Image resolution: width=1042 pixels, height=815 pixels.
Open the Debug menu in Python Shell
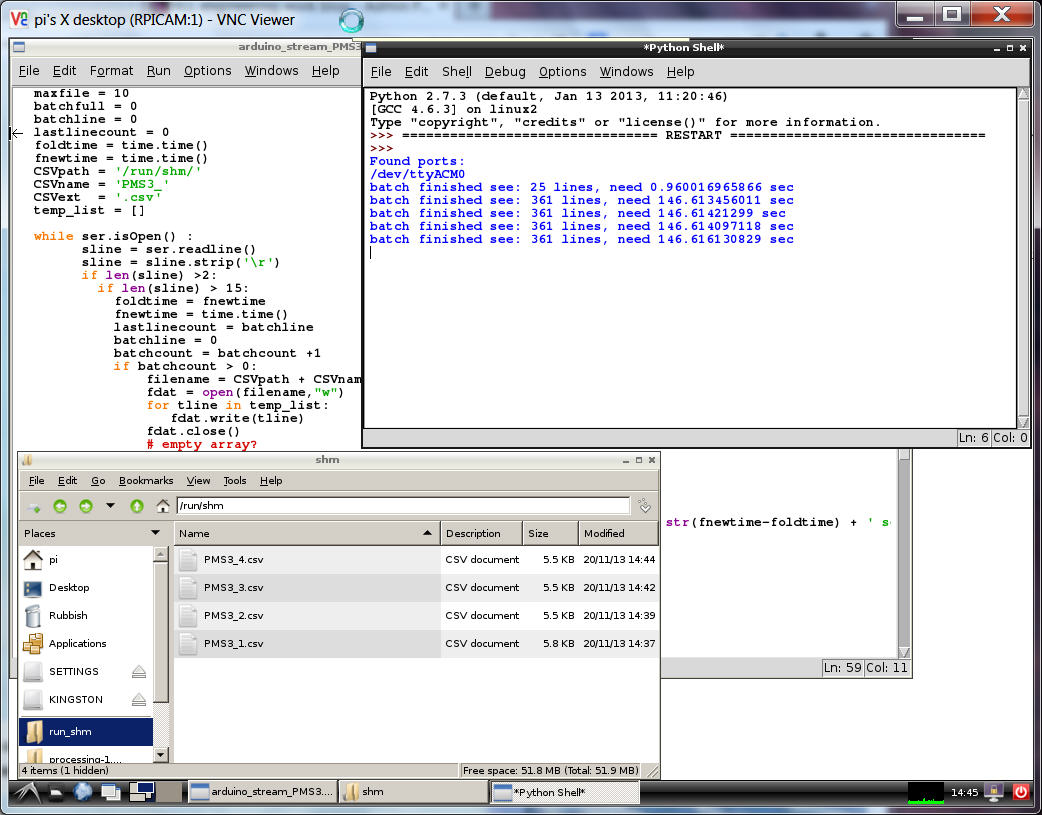[x=505, y=72]
